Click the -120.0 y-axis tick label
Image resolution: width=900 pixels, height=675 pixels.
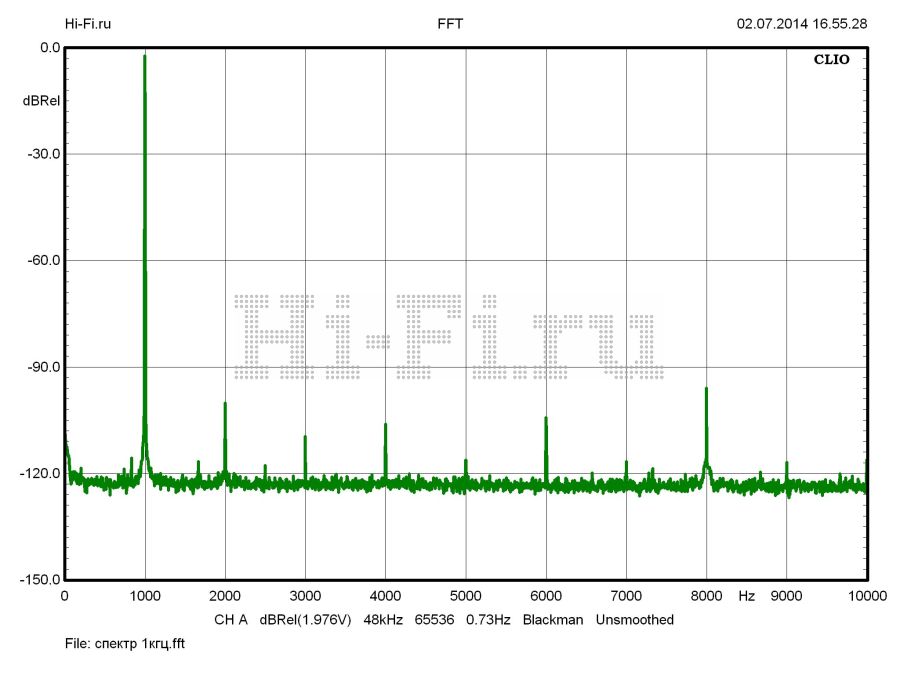(38, 474)
